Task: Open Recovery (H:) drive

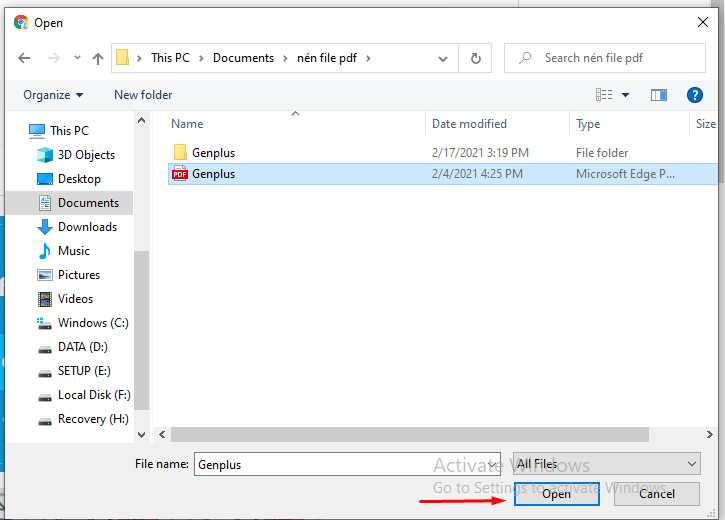Action: [93, 419]
